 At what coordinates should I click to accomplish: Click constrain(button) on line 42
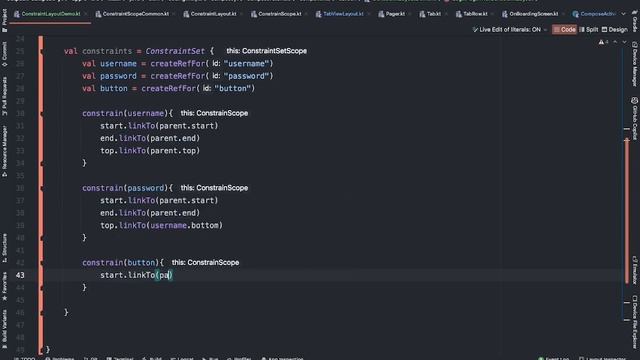point(122,263)
